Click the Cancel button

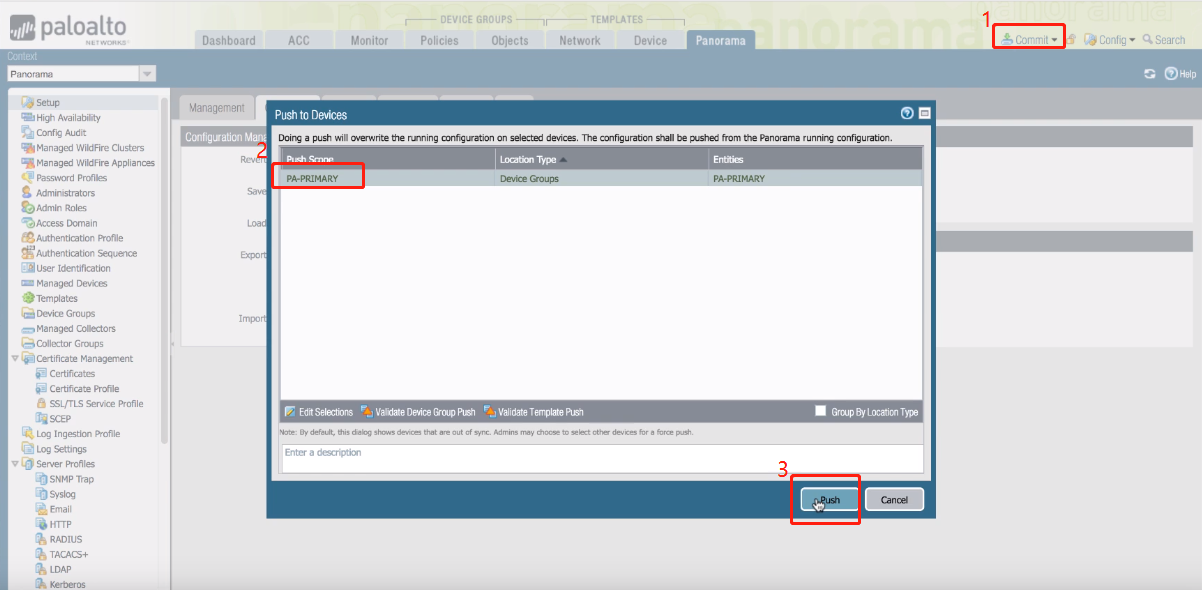coord(894,500)
